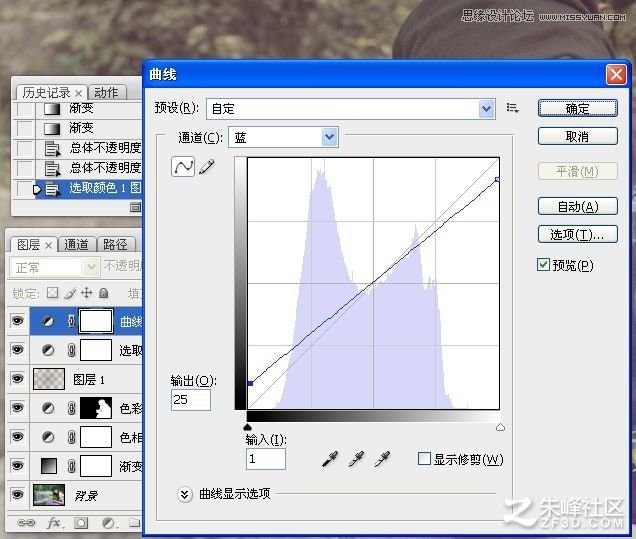Lock transparent pixels icon

(53, 292)
